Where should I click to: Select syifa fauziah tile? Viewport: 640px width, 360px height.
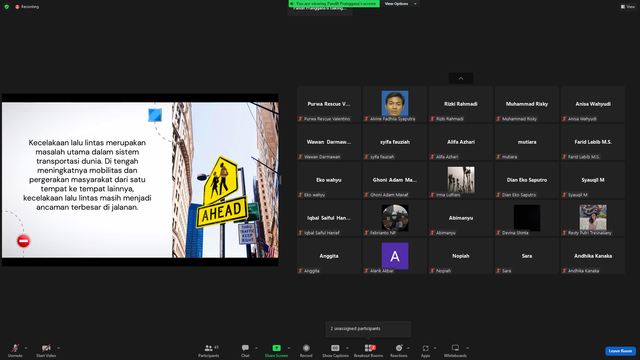[395, 142]
